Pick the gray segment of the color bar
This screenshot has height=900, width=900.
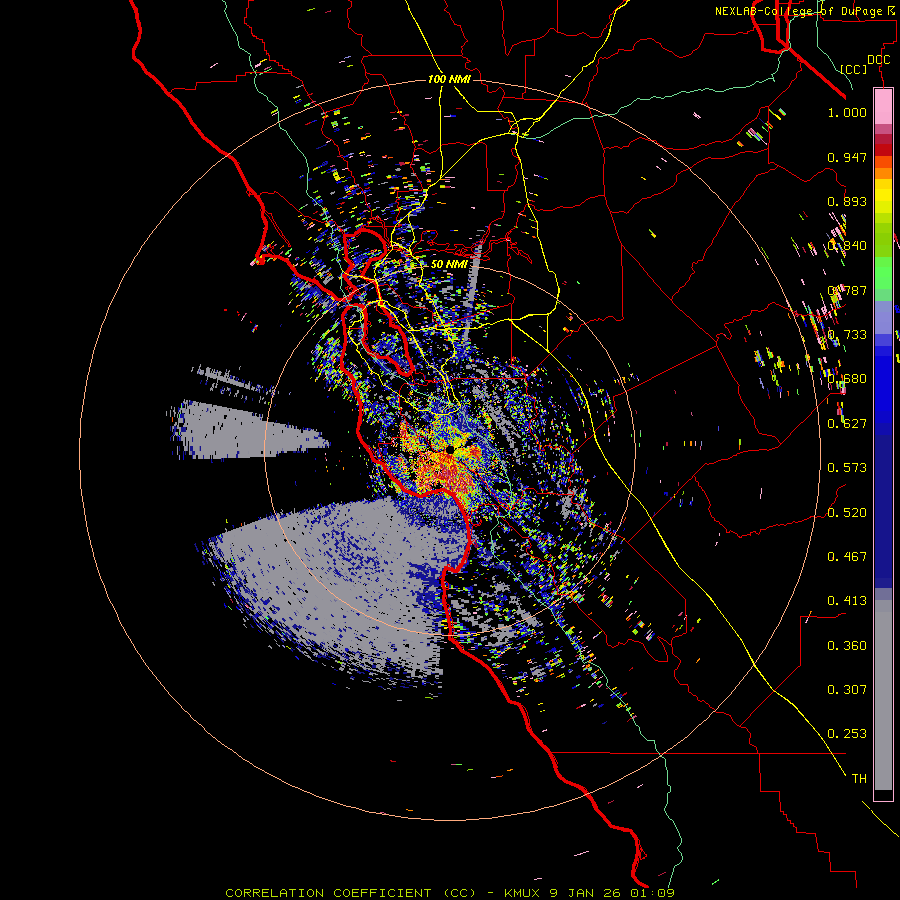pos(883,695)
